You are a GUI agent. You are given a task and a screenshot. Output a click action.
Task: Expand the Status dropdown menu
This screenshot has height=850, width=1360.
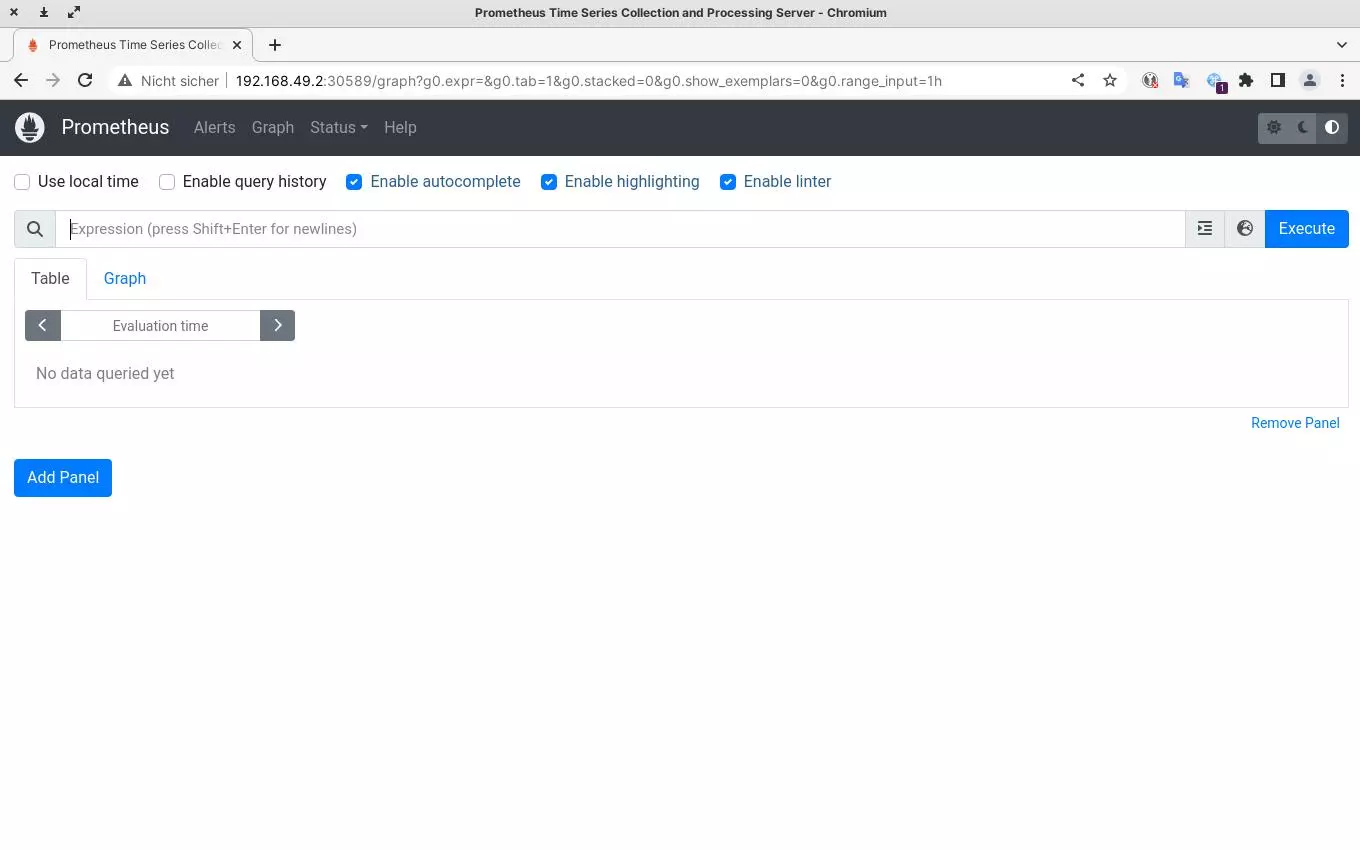338,128
